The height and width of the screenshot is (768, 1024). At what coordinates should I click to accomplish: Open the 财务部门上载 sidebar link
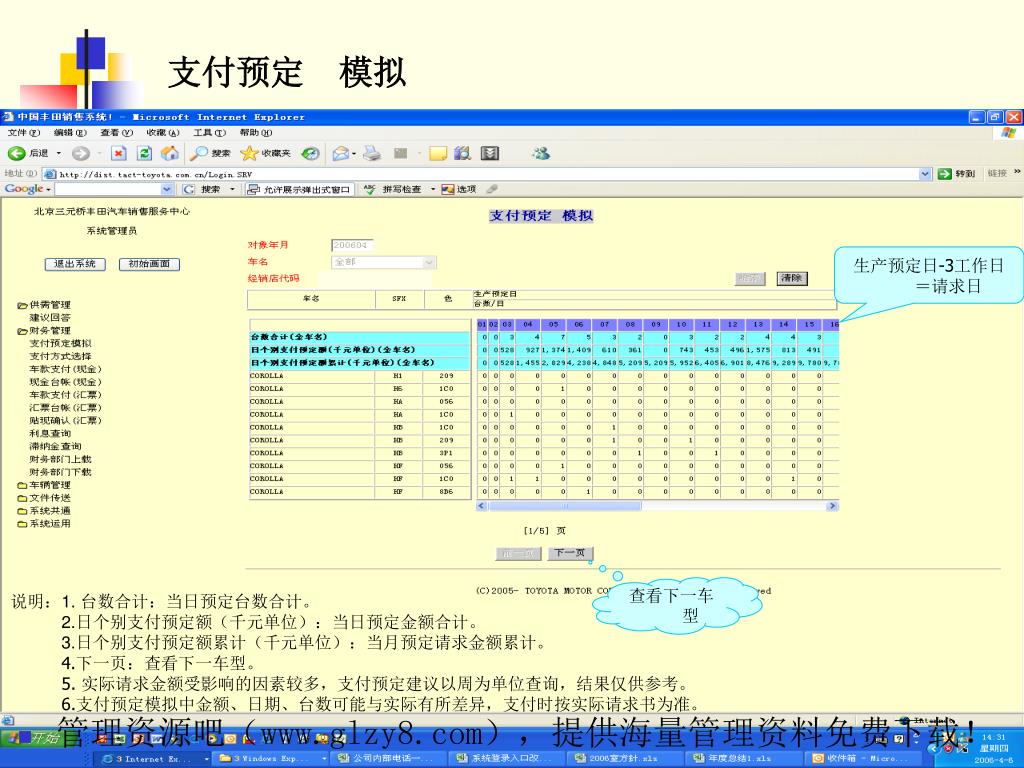tap(60, 460)
